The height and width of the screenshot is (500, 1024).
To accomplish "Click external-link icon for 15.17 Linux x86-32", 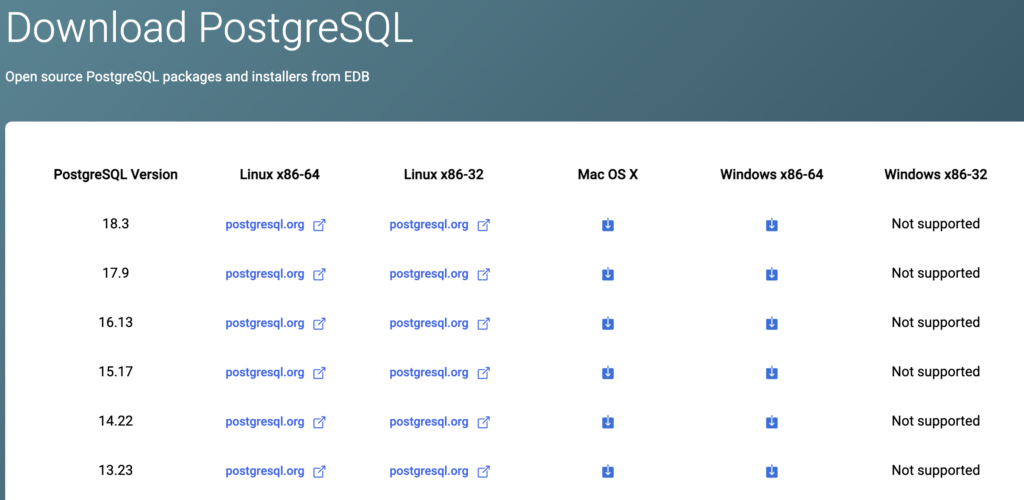I will coord(483,373).
